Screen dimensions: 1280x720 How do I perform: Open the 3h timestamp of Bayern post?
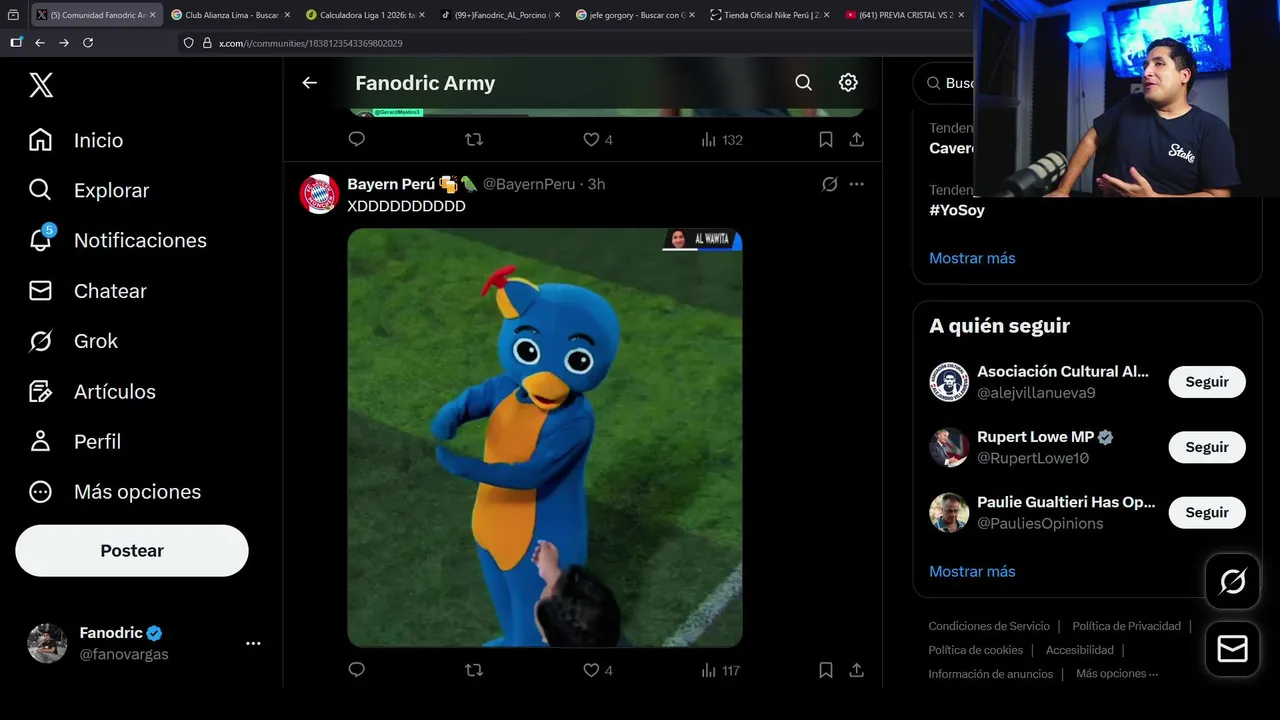coord(596,184)
